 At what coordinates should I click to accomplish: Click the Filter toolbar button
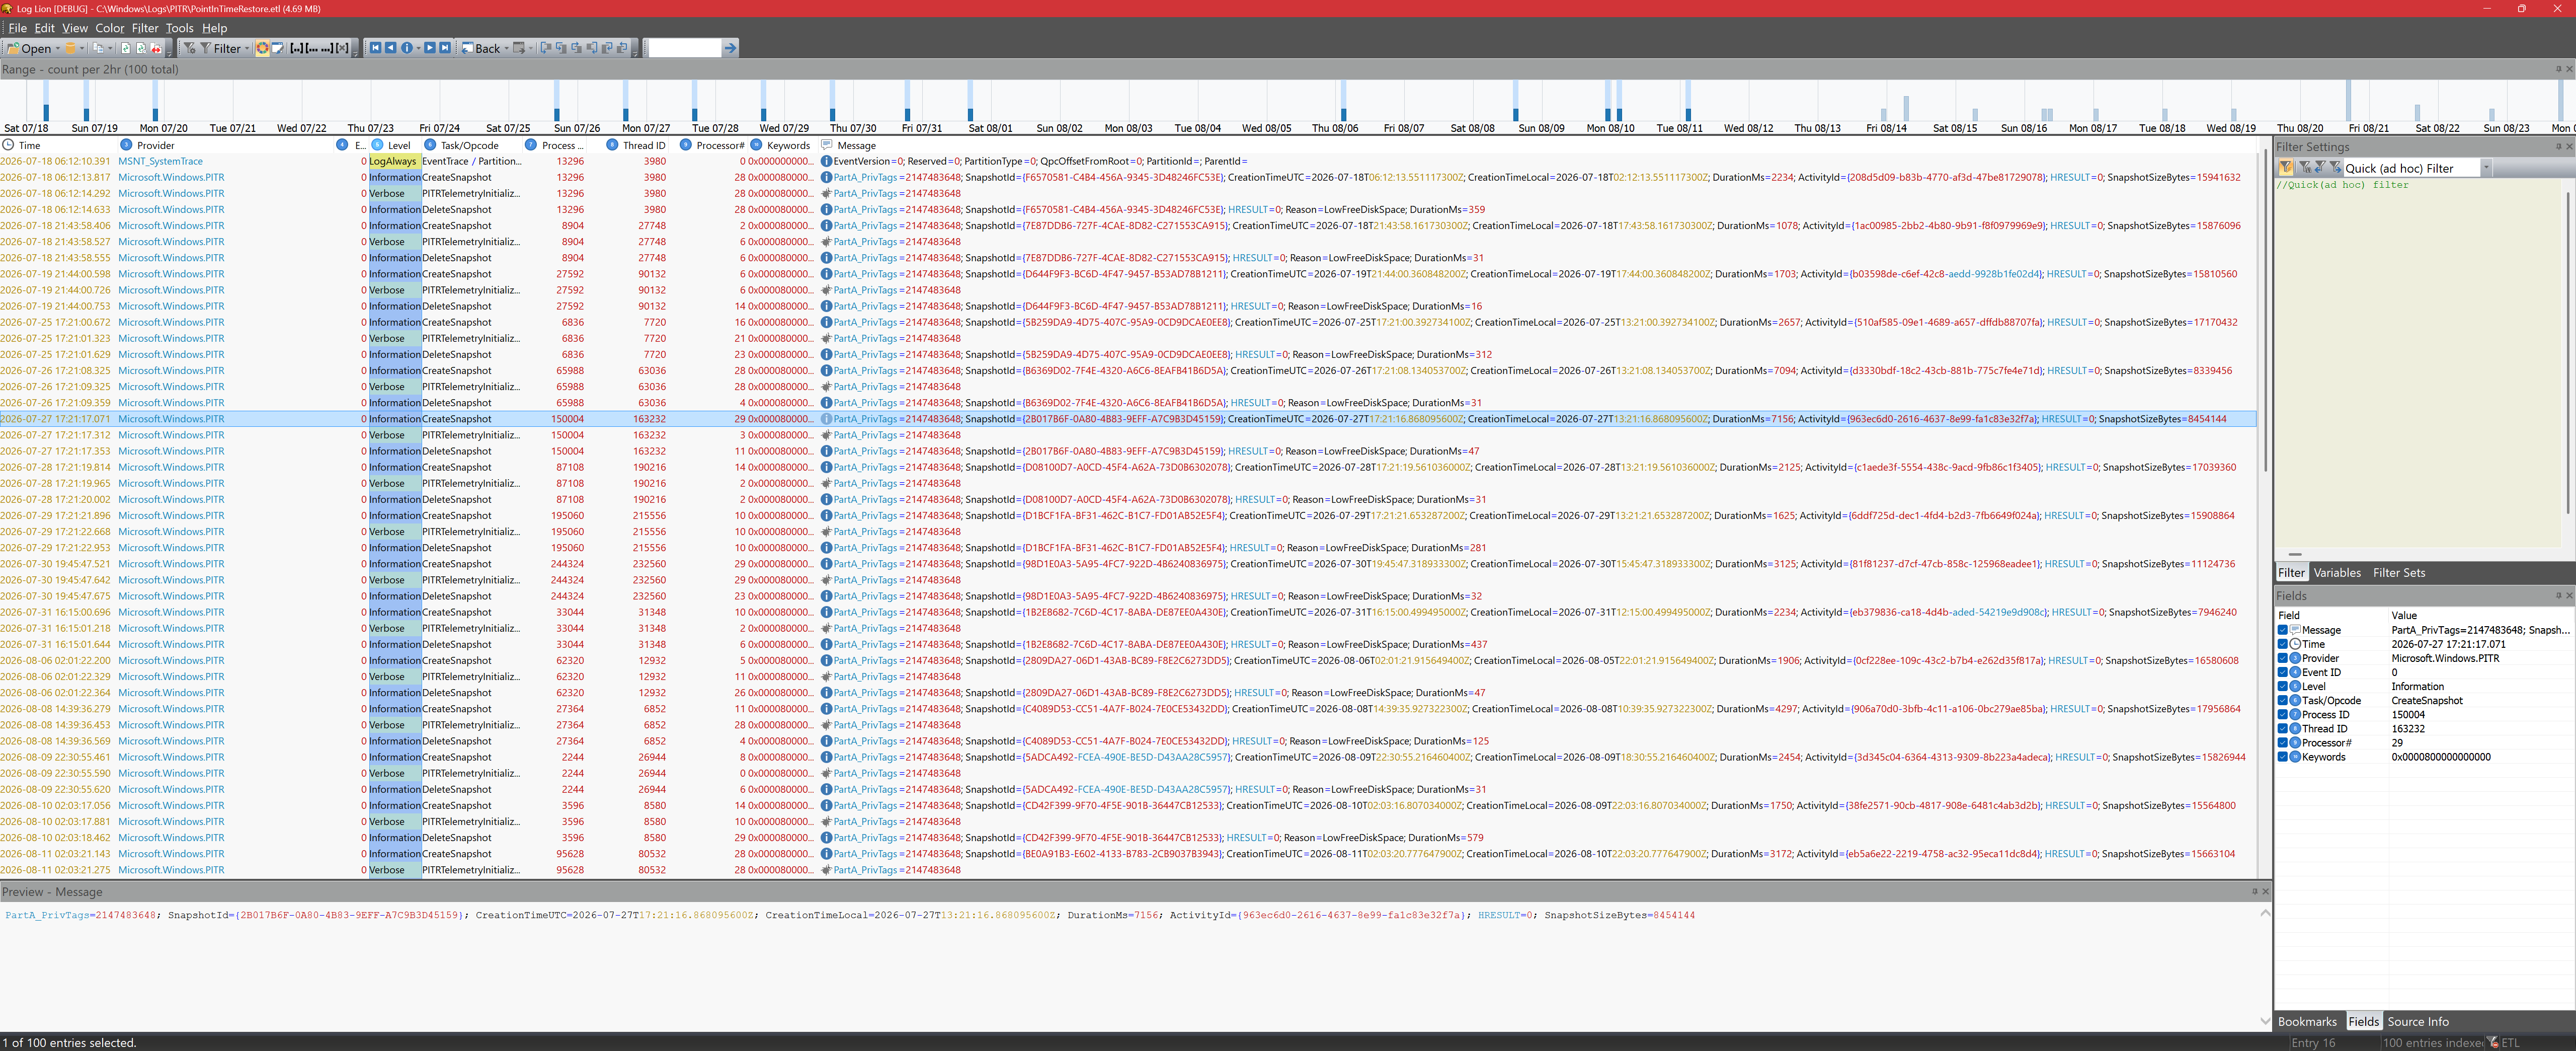tap(220, 48)
